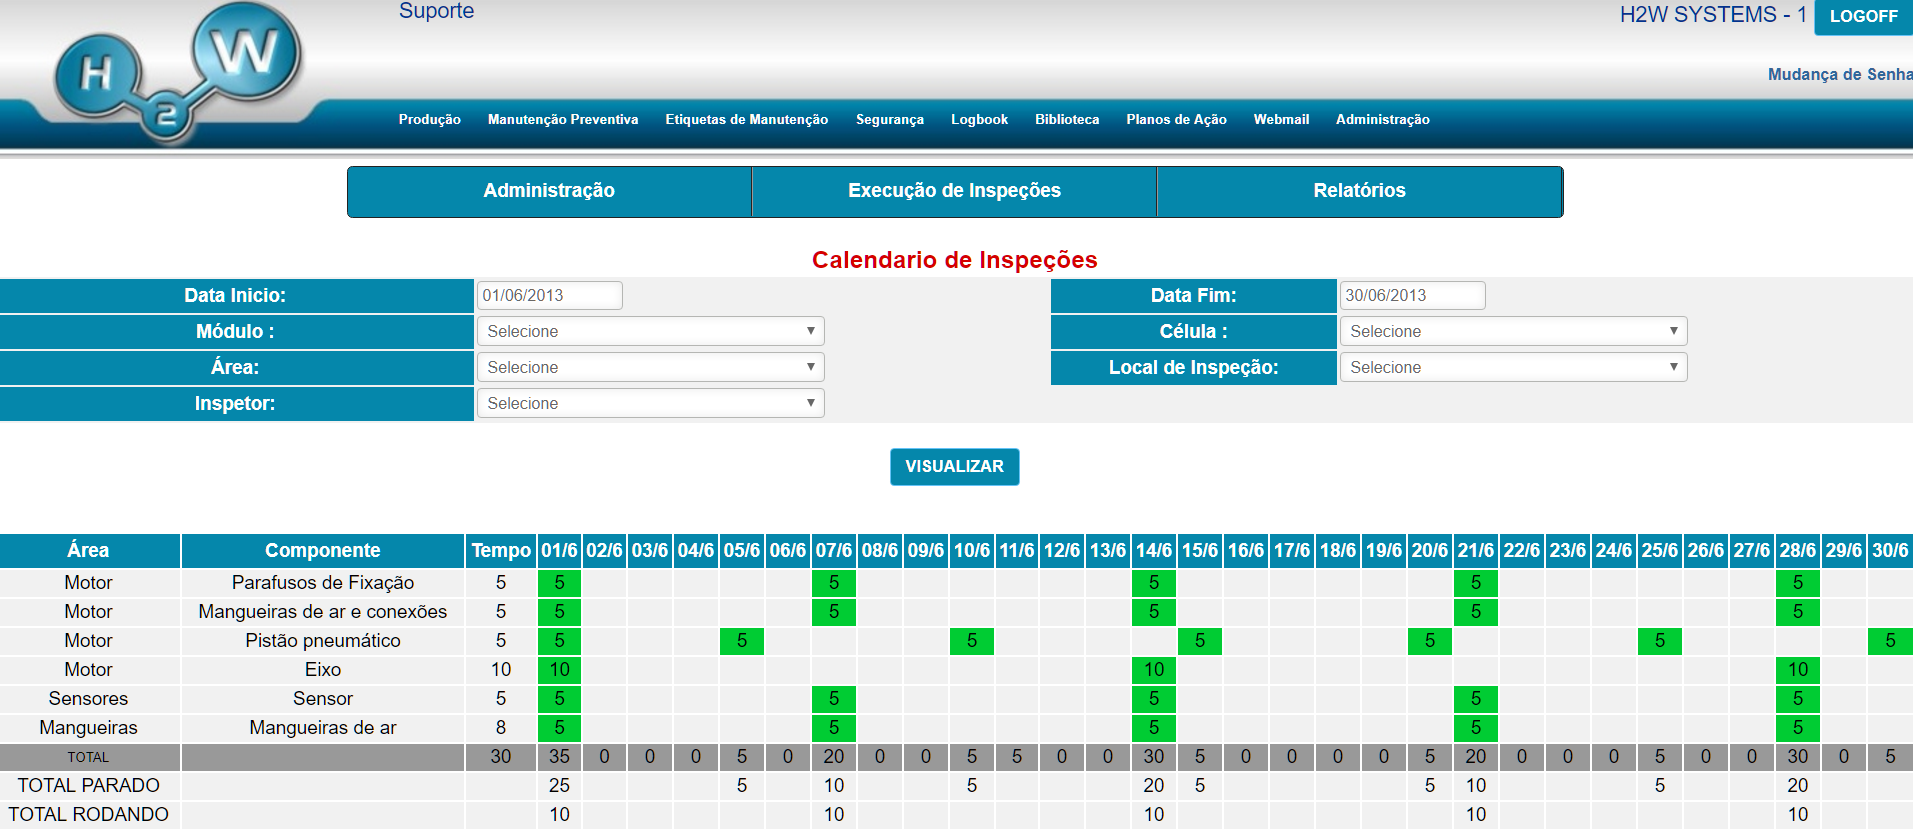Open the Módulo dropdown
The height and width of the screenshot is (837, 1913).
coord(650,331)
